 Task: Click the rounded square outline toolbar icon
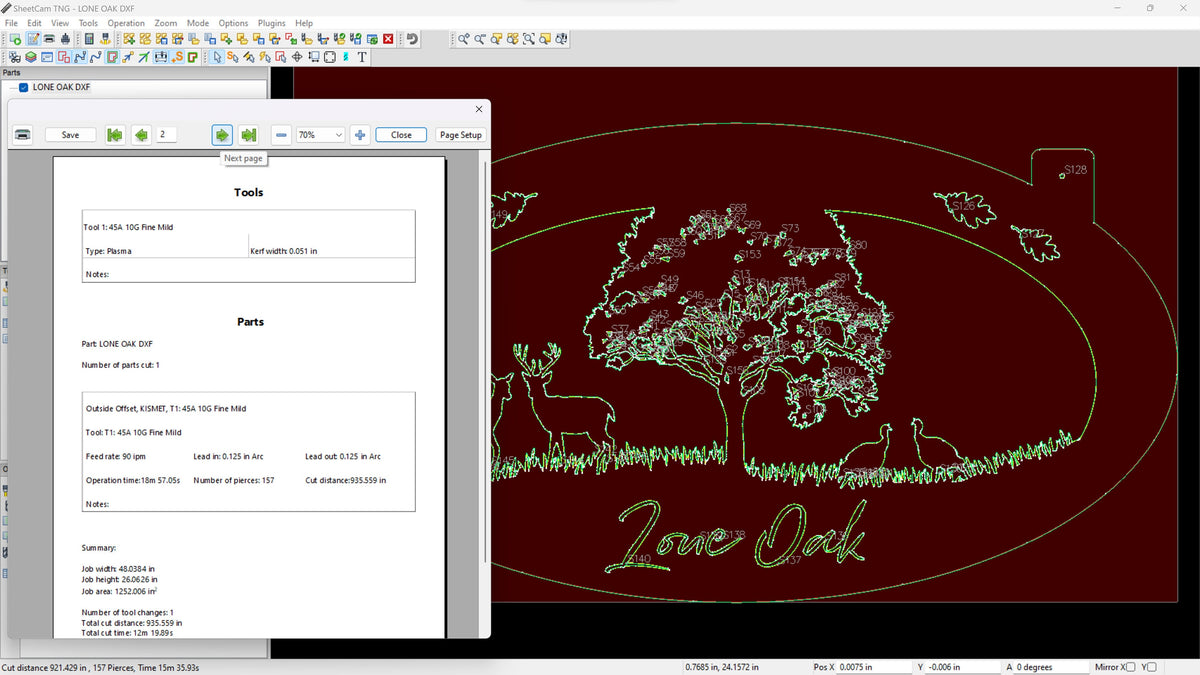[329, 57]
